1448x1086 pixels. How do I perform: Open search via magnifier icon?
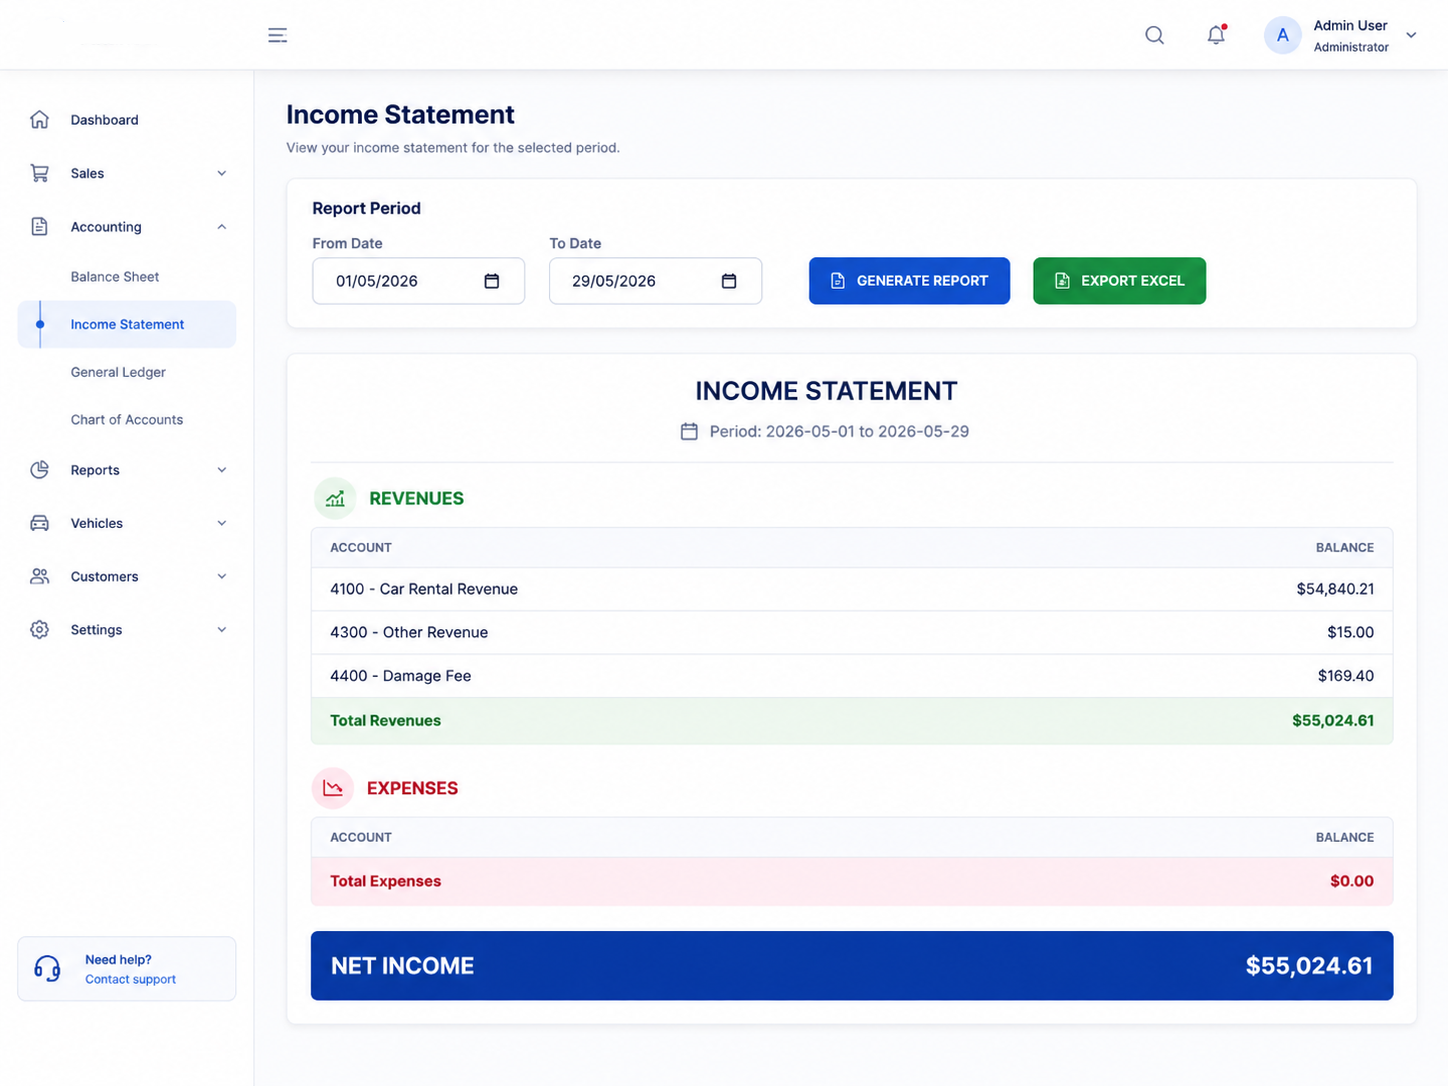click(x=1154, y=35)
